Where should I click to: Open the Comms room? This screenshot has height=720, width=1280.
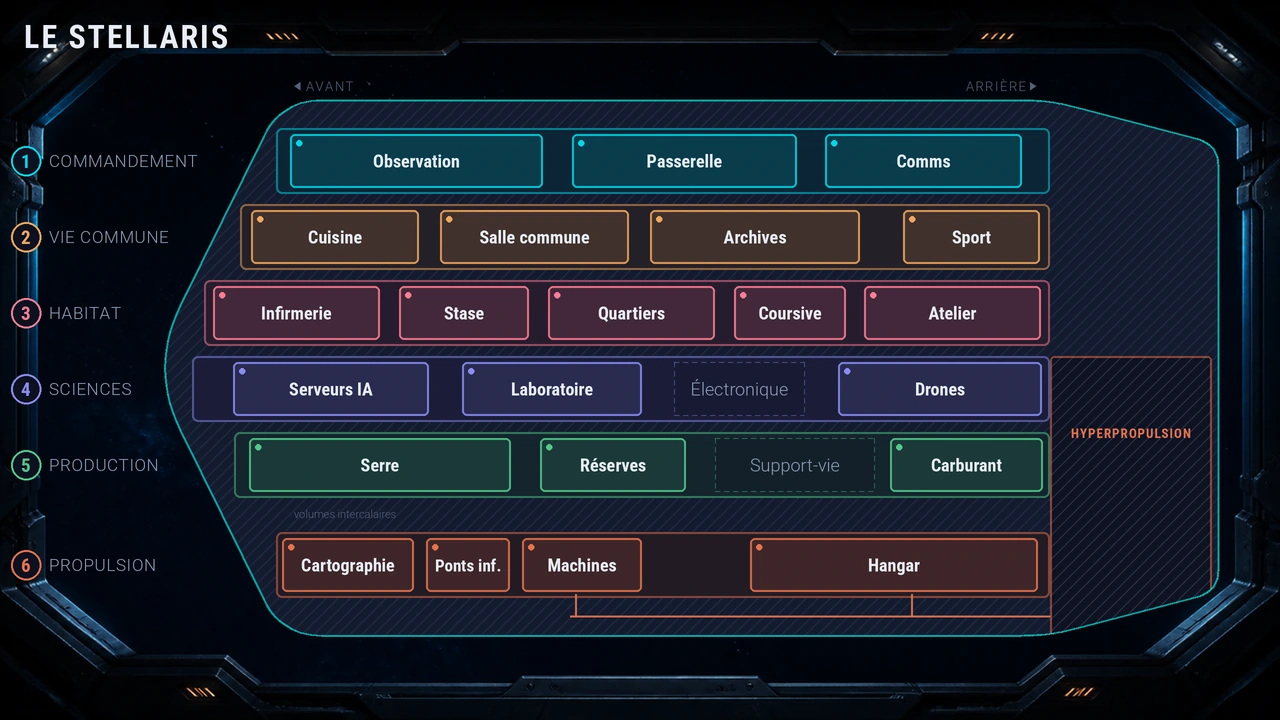click(x=923, y=161)
